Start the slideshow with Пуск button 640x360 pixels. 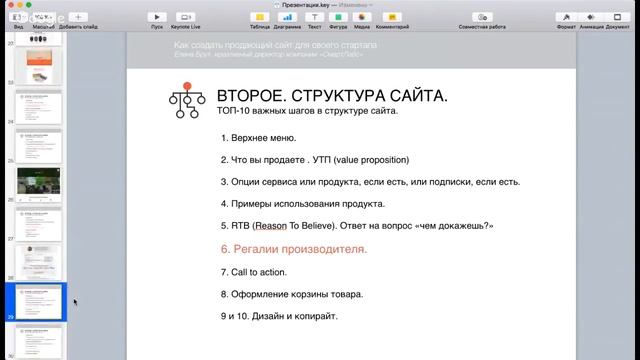click(157, 17)
